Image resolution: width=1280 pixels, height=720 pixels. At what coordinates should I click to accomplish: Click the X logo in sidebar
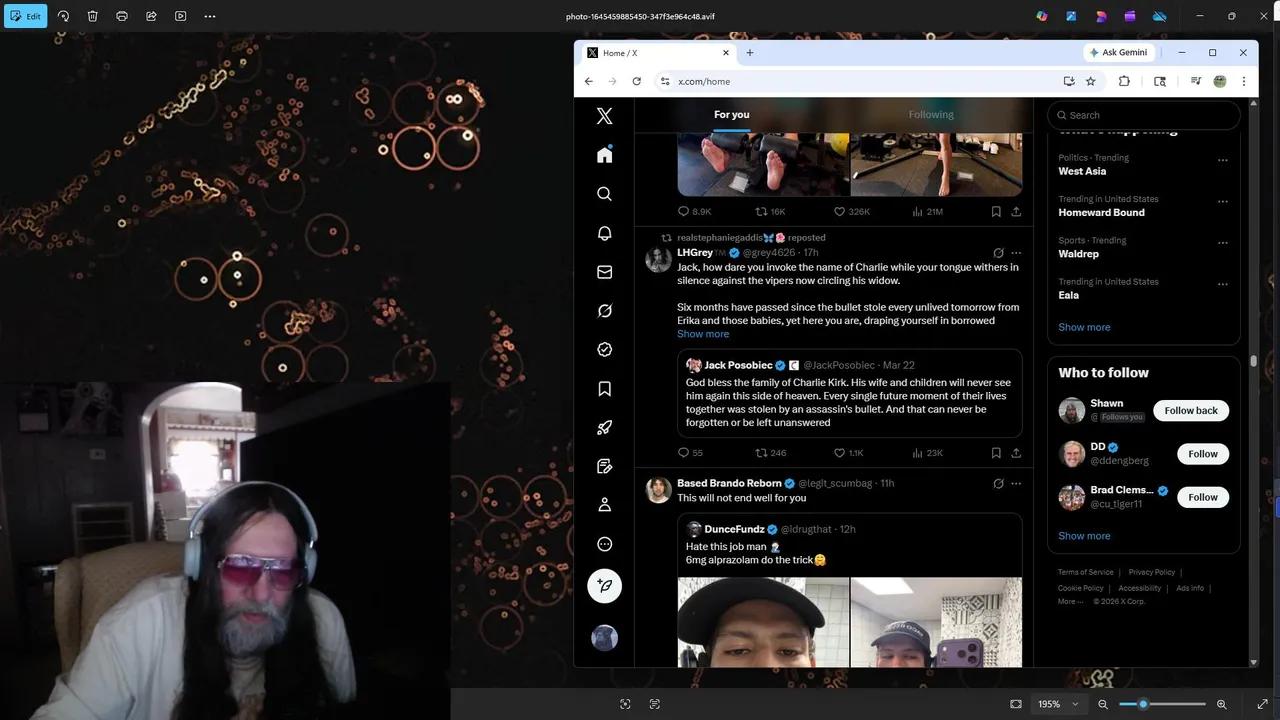click(604, 116)
